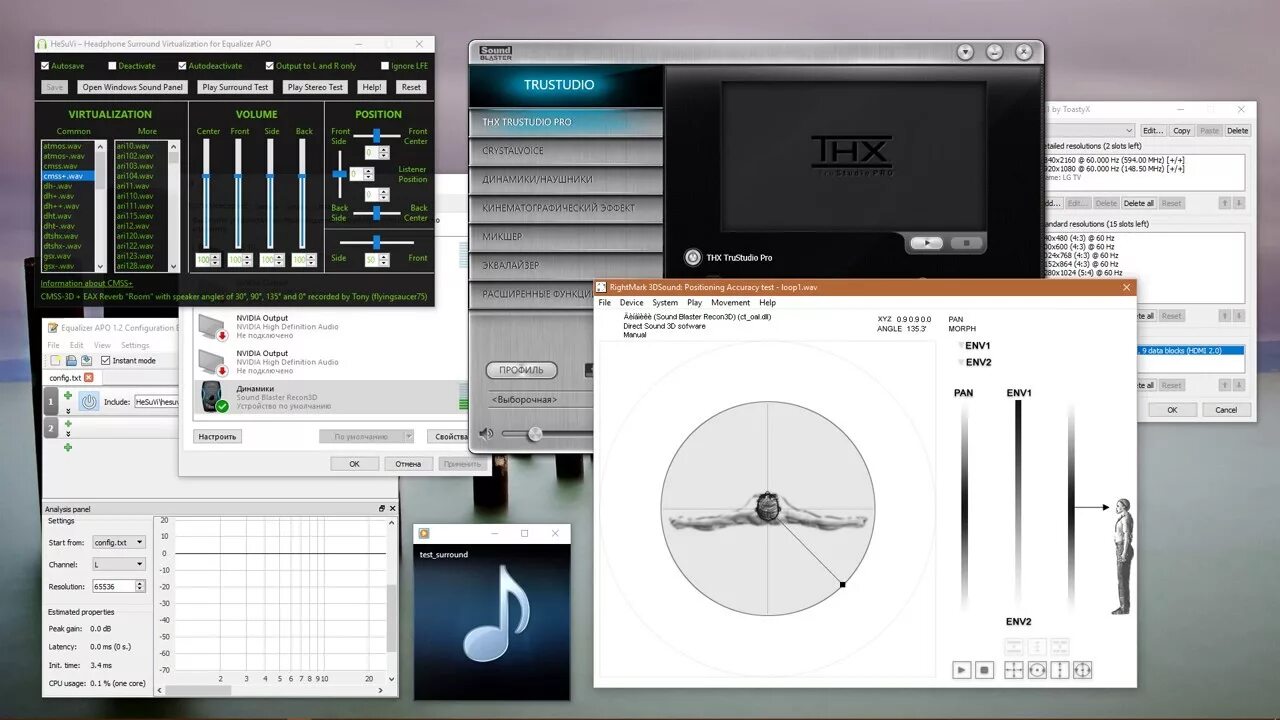Select atmos.wav in the Common list
This screenshot has height=720, width=1280.
(69, 146)
